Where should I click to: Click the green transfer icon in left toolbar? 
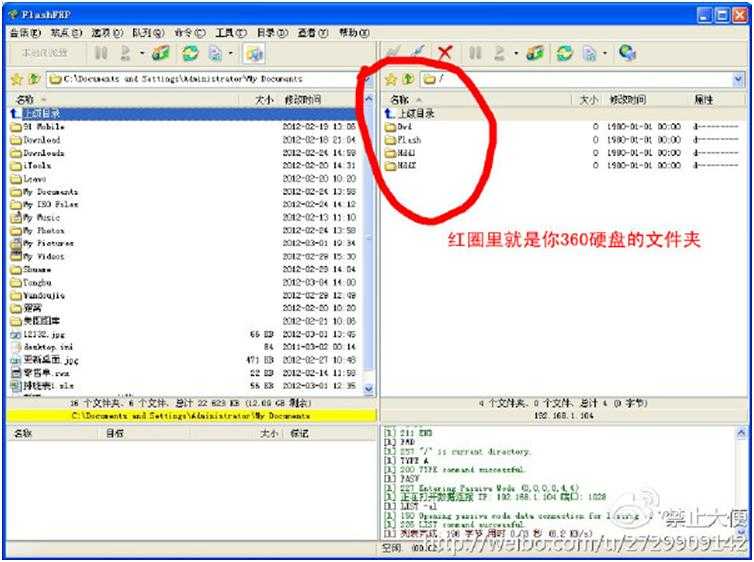(x=161, y=53)
